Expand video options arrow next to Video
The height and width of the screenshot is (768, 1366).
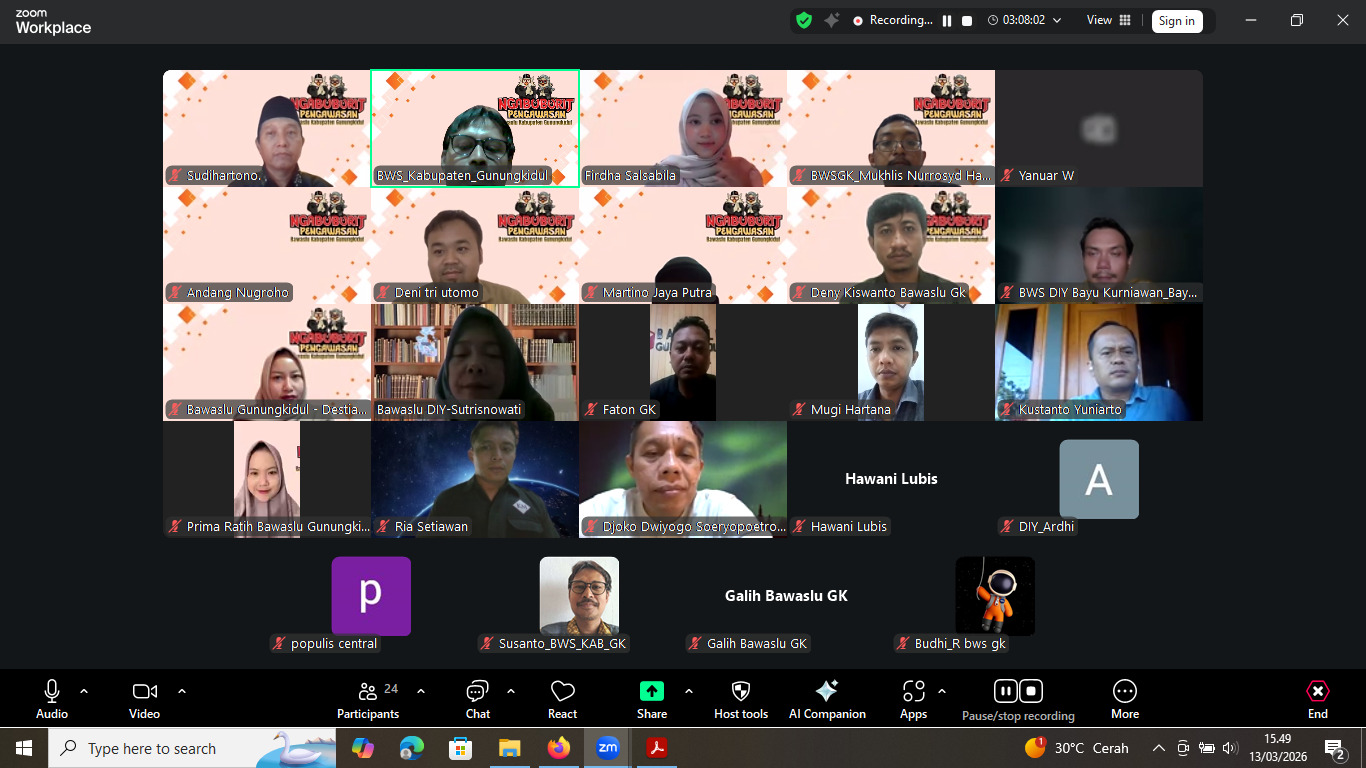coord(182,691)
